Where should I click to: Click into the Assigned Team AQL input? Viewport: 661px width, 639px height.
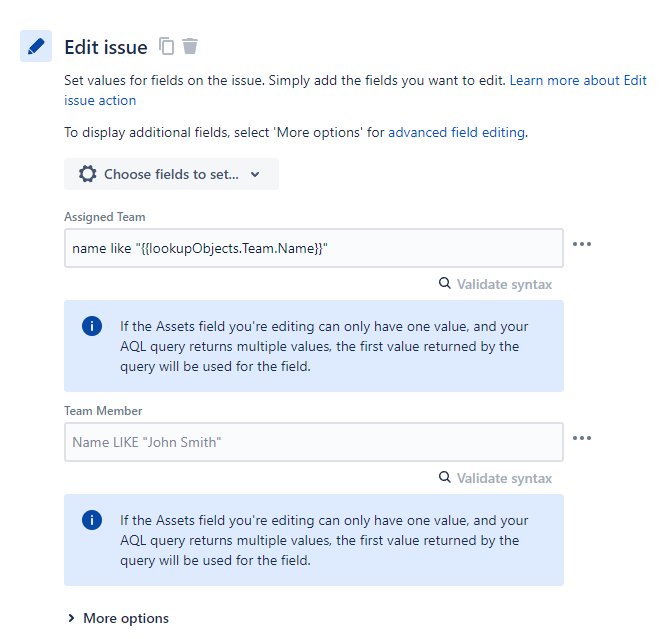point(313,248)
